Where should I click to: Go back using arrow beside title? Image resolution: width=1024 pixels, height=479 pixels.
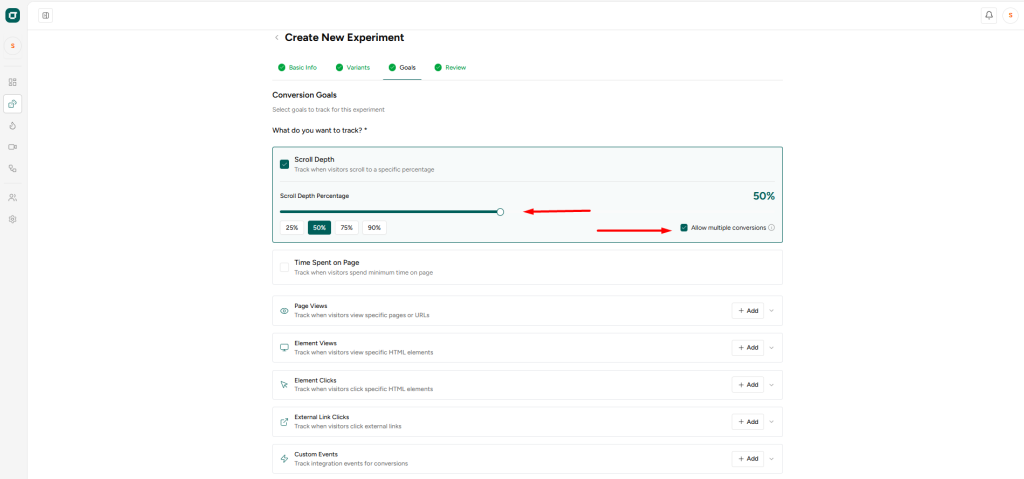(x=277, y=38)
